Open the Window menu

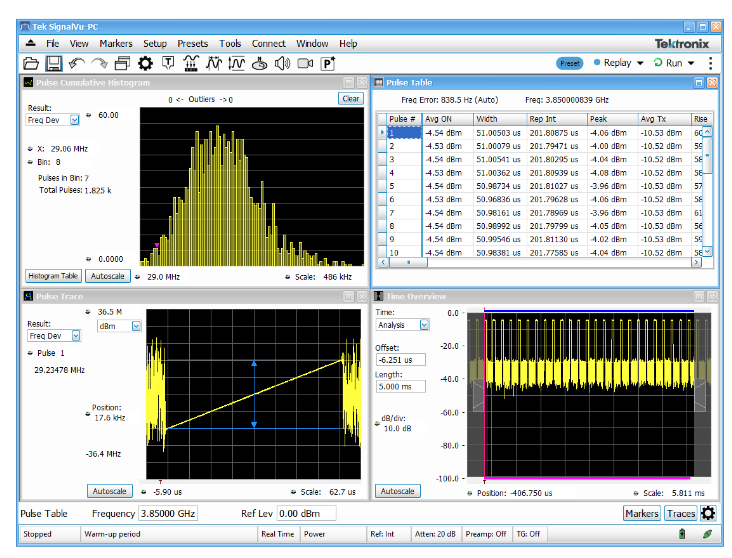pyautogui.click(x=312, y=43)
